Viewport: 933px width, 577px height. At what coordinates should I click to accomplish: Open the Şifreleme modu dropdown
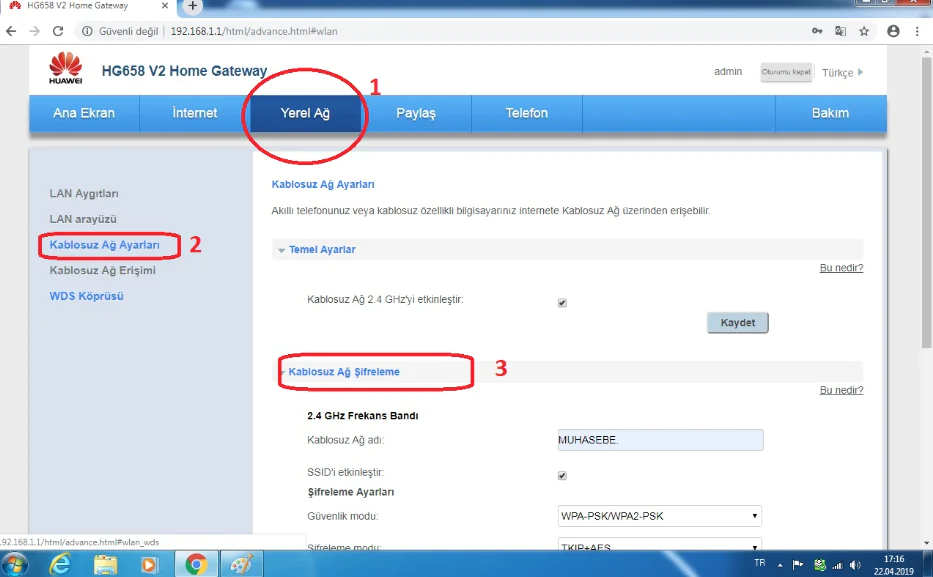point(660,544)
